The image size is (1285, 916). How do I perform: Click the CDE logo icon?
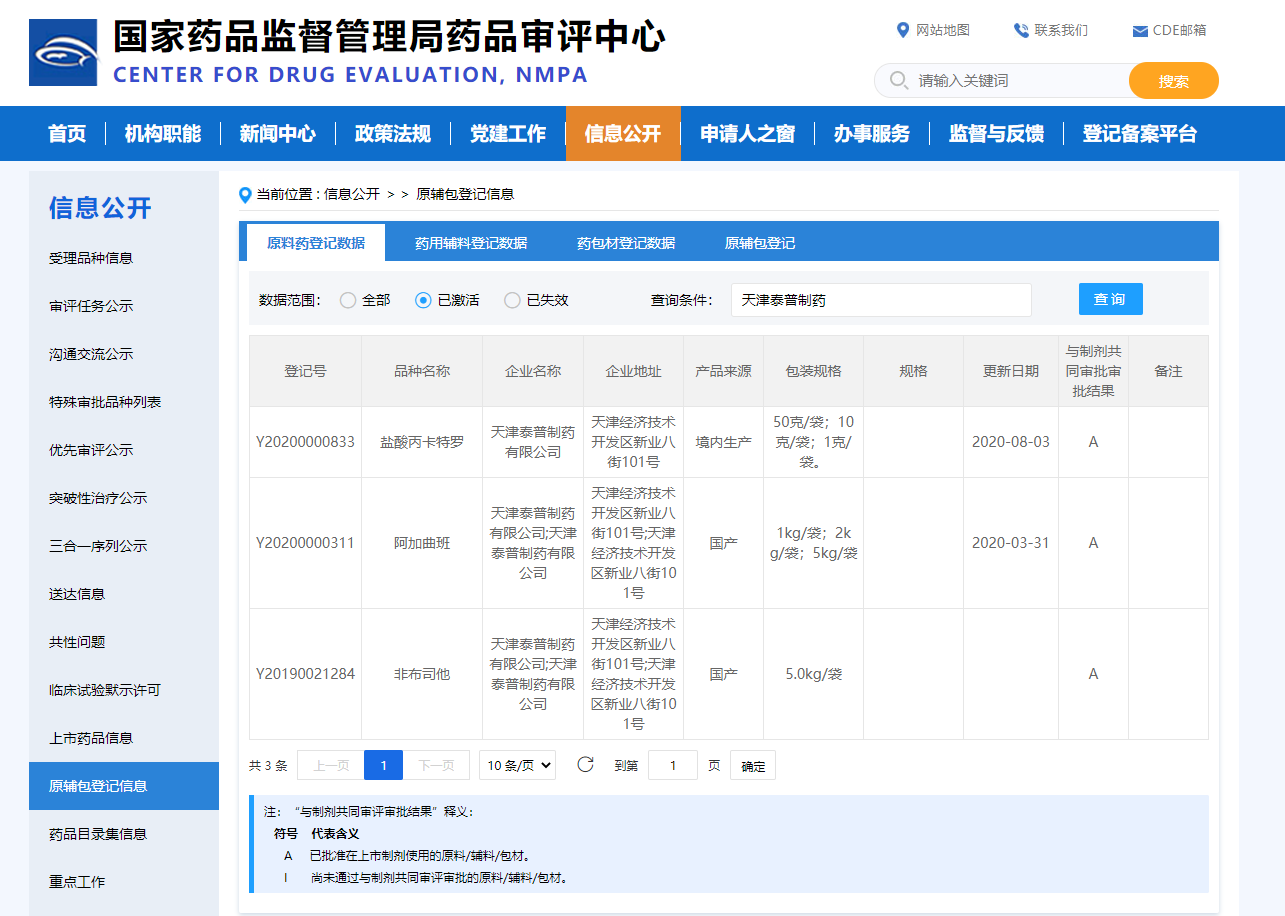(x=63, y=52)
